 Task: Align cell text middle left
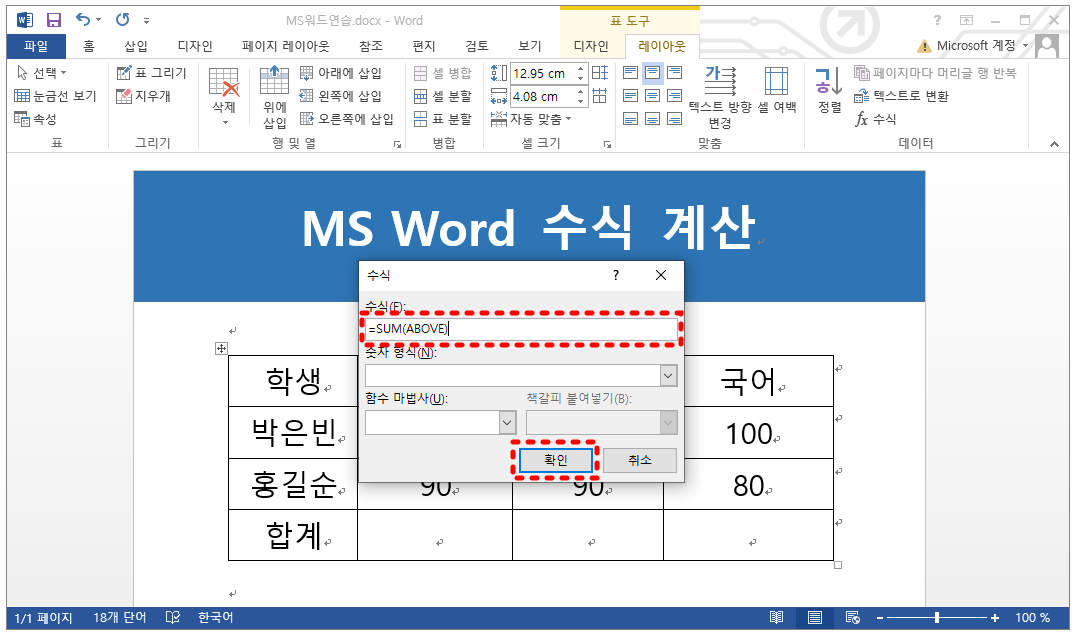(631, 96)
